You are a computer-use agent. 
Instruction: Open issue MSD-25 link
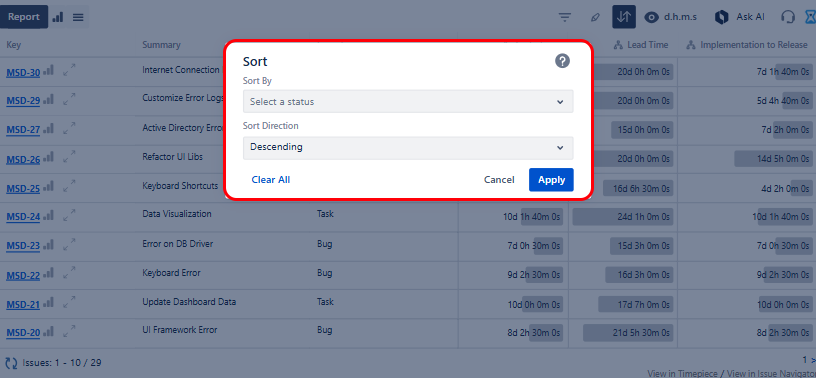click(23, 189)
